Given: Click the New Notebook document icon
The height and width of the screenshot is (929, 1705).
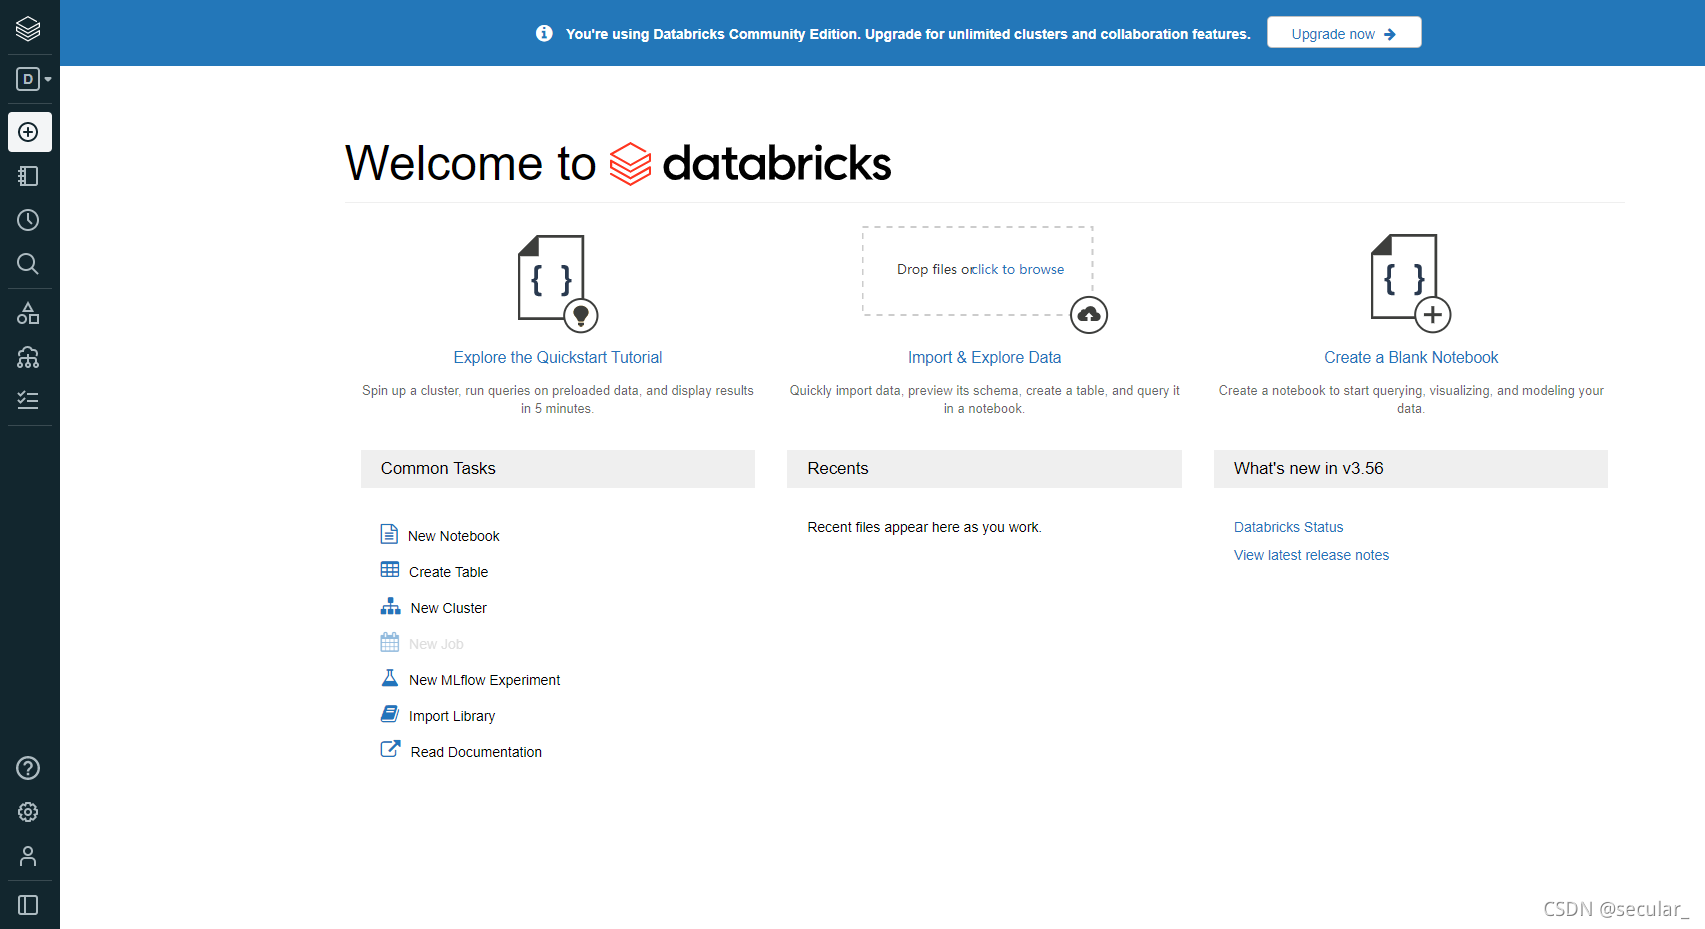Looking at the screenshot, I should [389, 534].
